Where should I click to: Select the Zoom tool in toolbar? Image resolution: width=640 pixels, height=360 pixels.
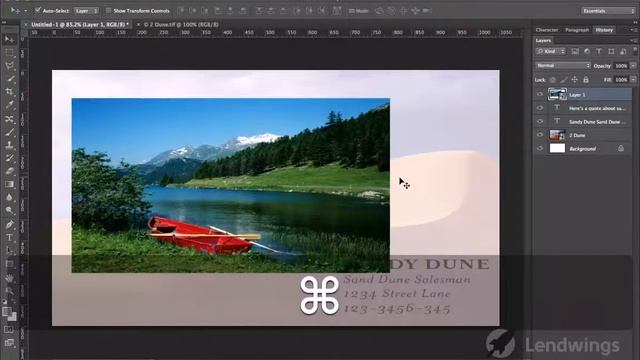9,291
